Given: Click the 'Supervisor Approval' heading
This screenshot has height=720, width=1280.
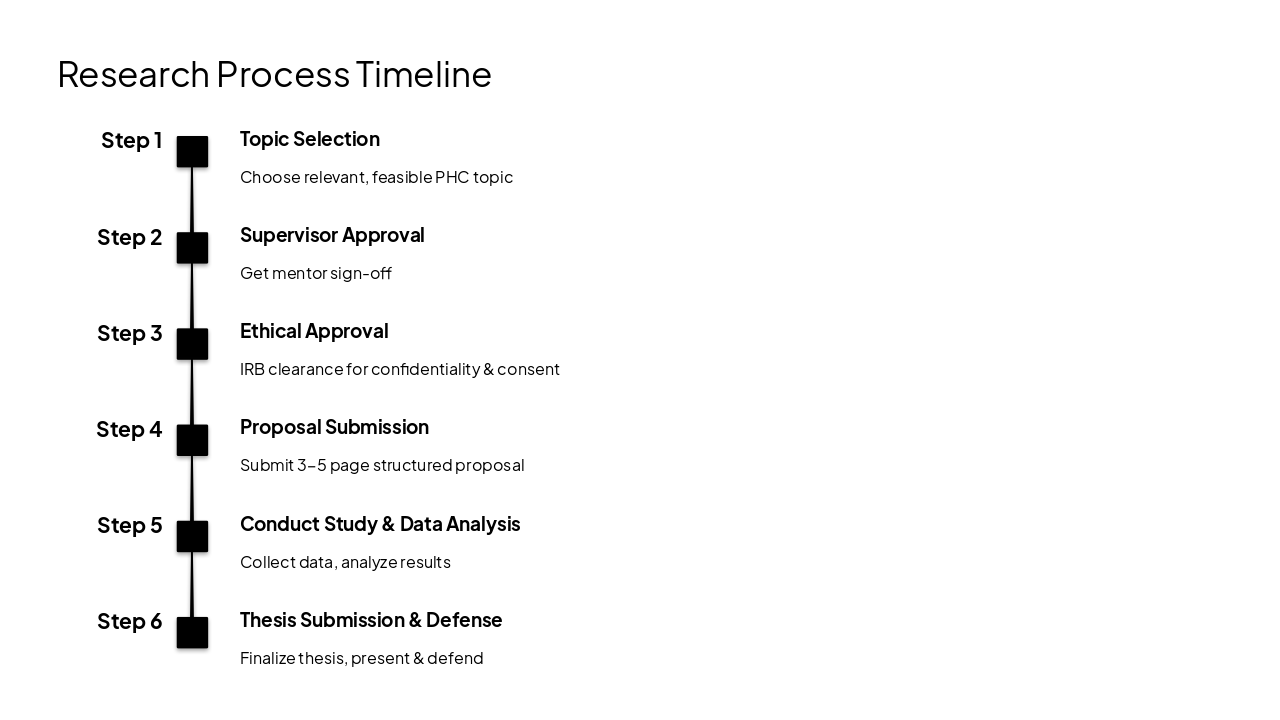Looking at the screenshot, I should click(x=332, y=235).
